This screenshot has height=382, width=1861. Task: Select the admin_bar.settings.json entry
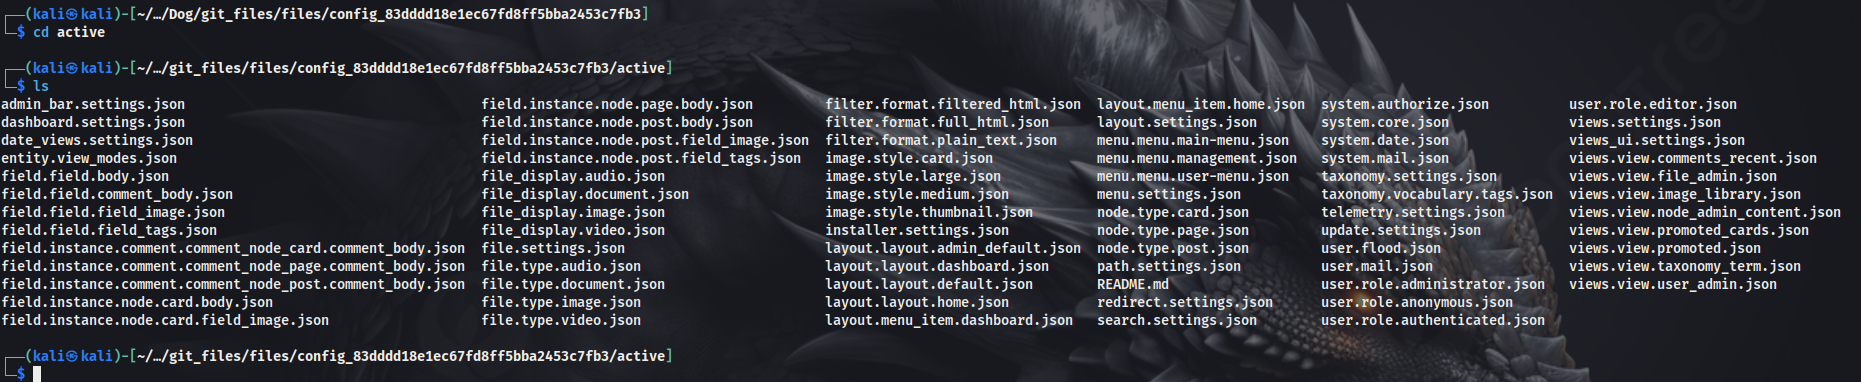[93, 104]
